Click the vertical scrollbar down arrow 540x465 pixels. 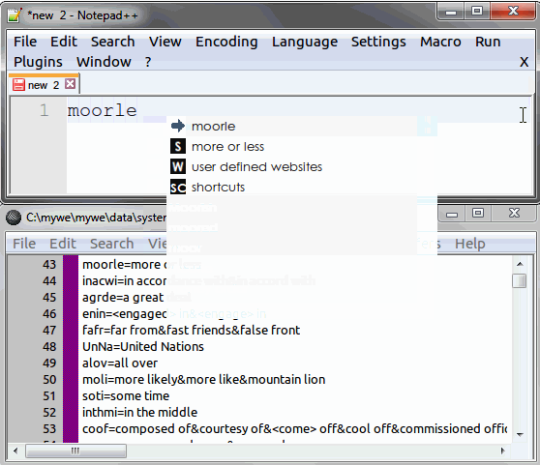[520, 434]
